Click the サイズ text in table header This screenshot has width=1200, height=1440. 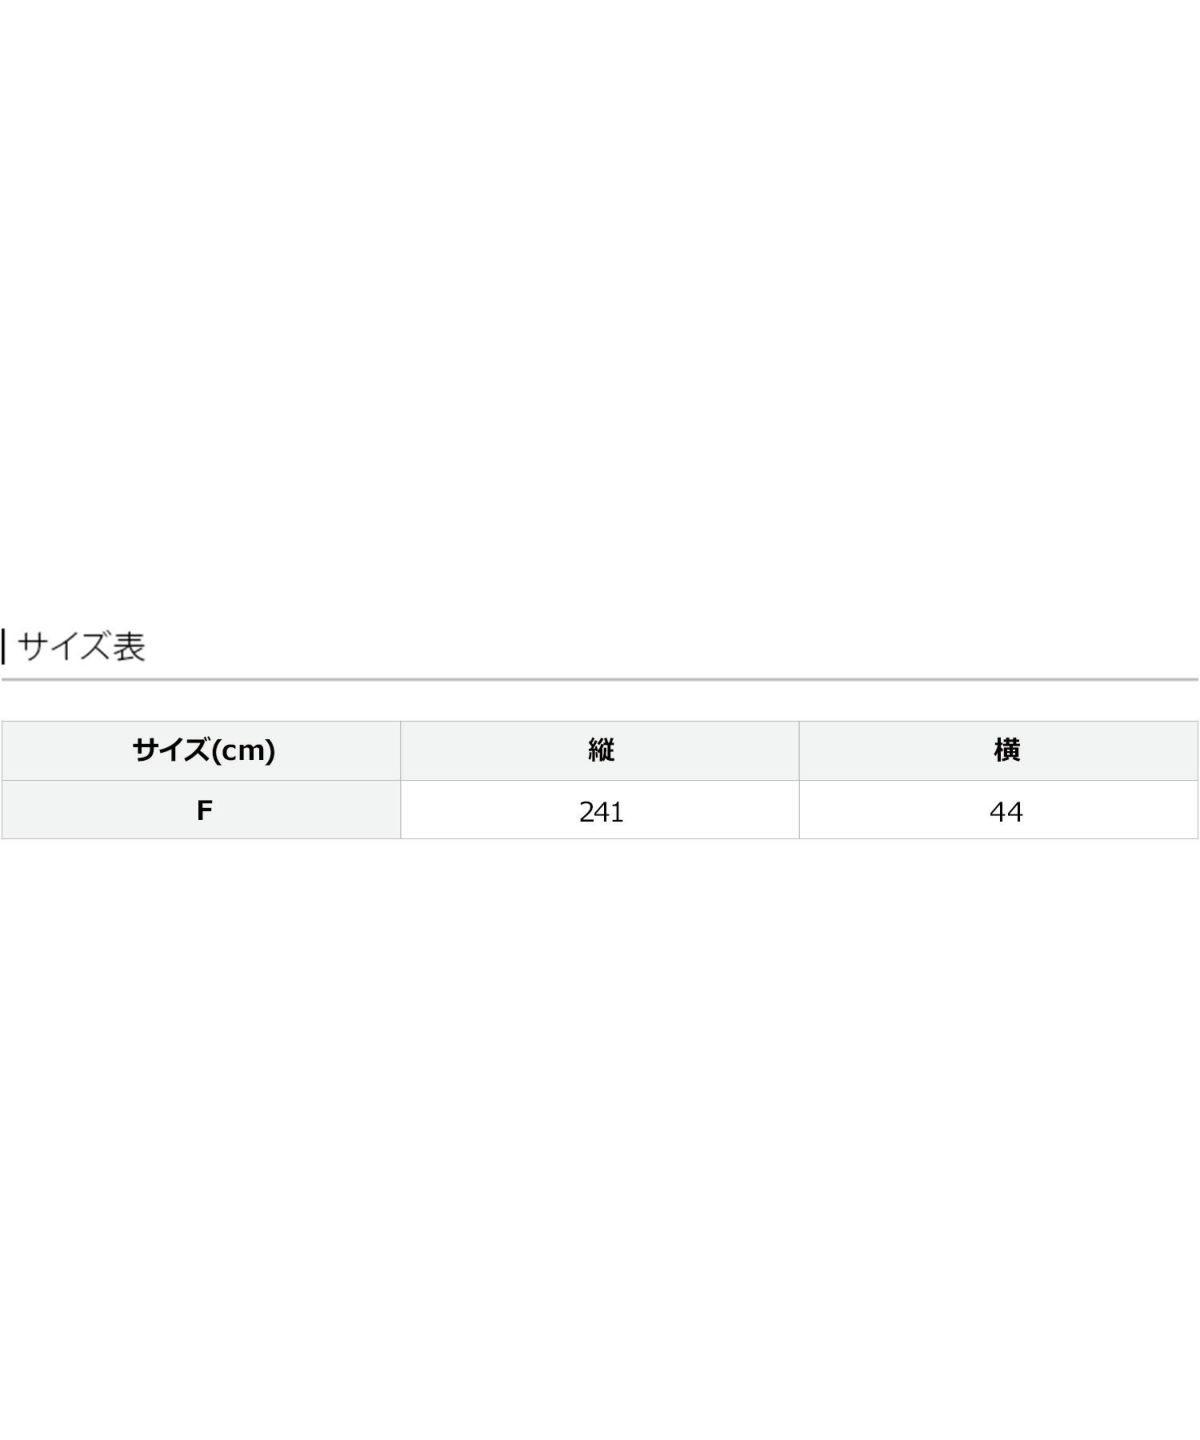pyautogui.click(x=169, y=750)
